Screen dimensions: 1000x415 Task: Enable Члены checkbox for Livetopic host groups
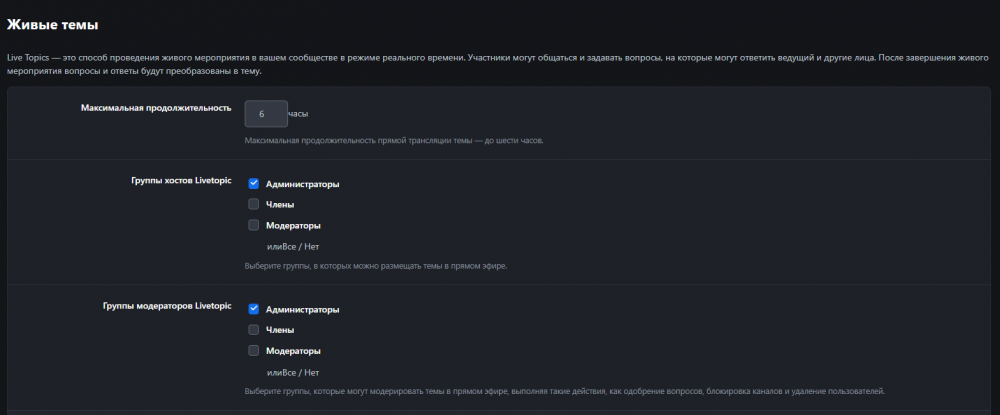coord(254,204)
